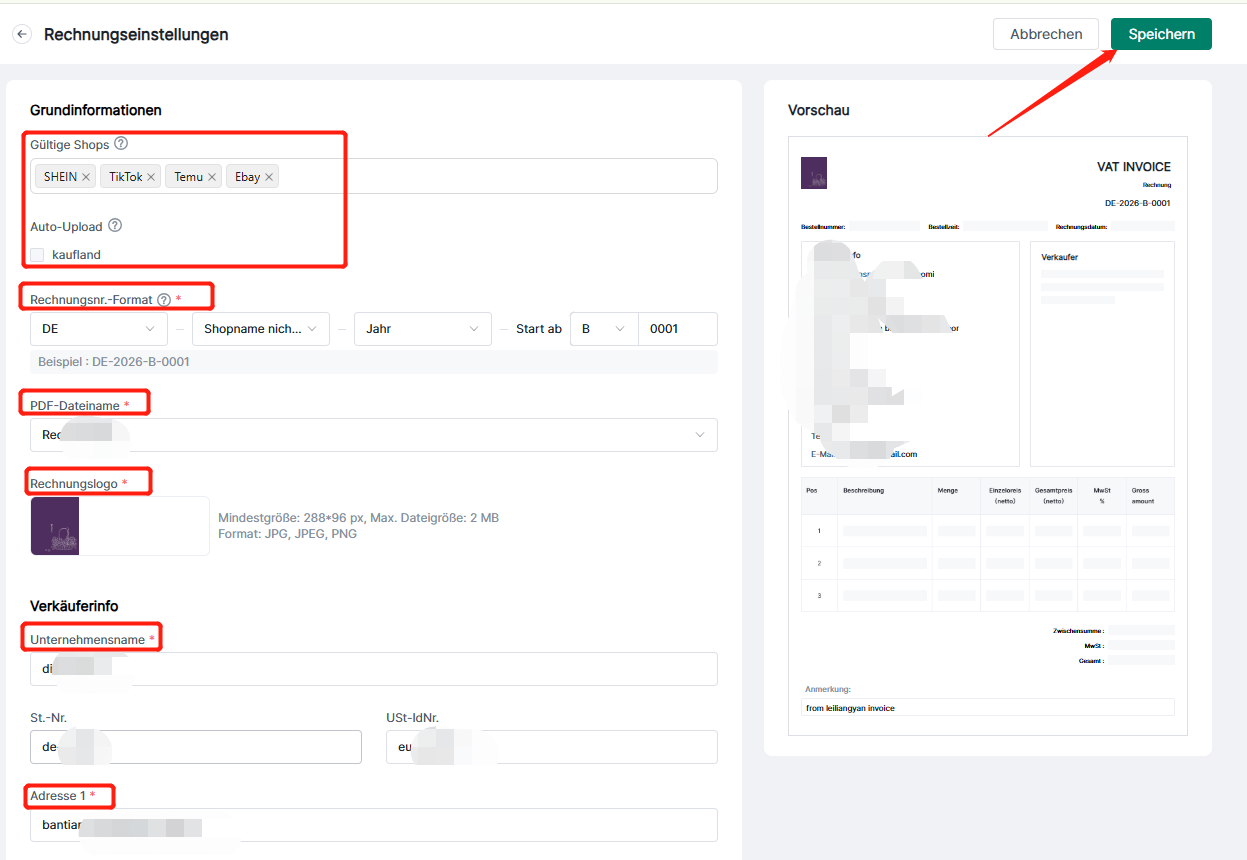Image resolution: width=1247 pixels, height=860 pixels.
Task: Open the Jahr dropdown
Action: [x=422, y=329]
